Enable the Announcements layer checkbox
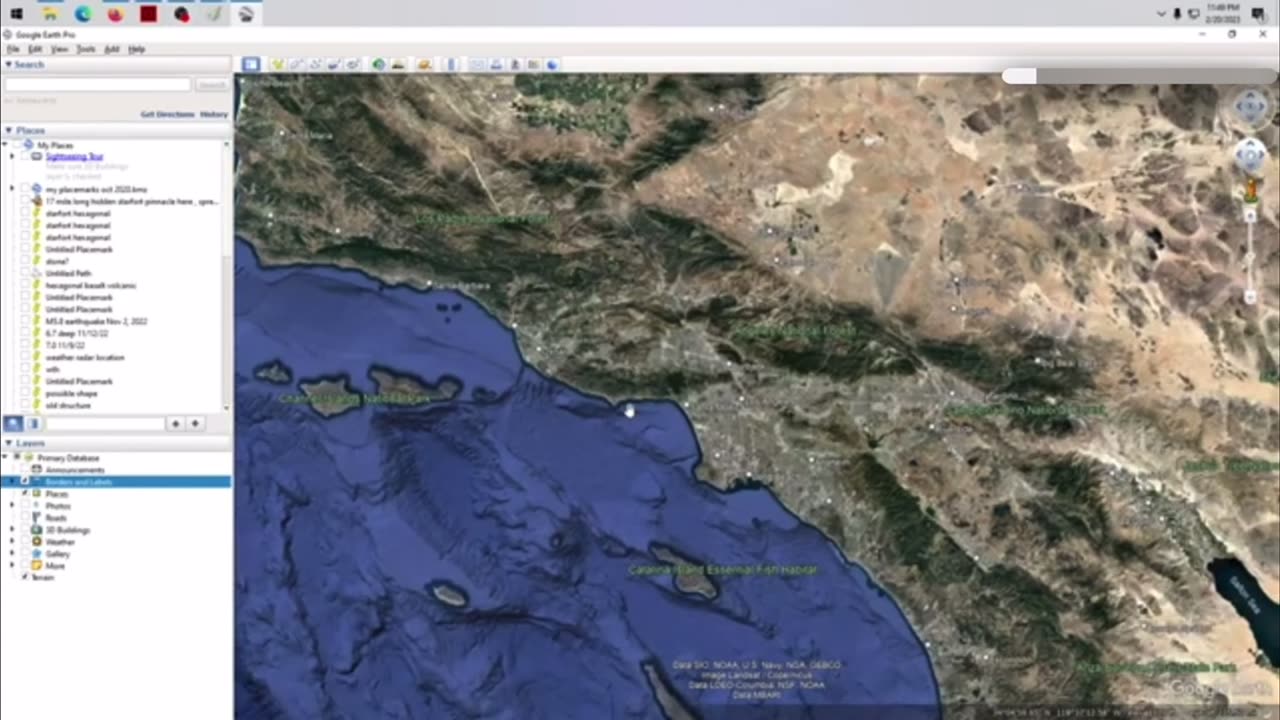Viewport: 1280px width, 720px height. (26, 470)
